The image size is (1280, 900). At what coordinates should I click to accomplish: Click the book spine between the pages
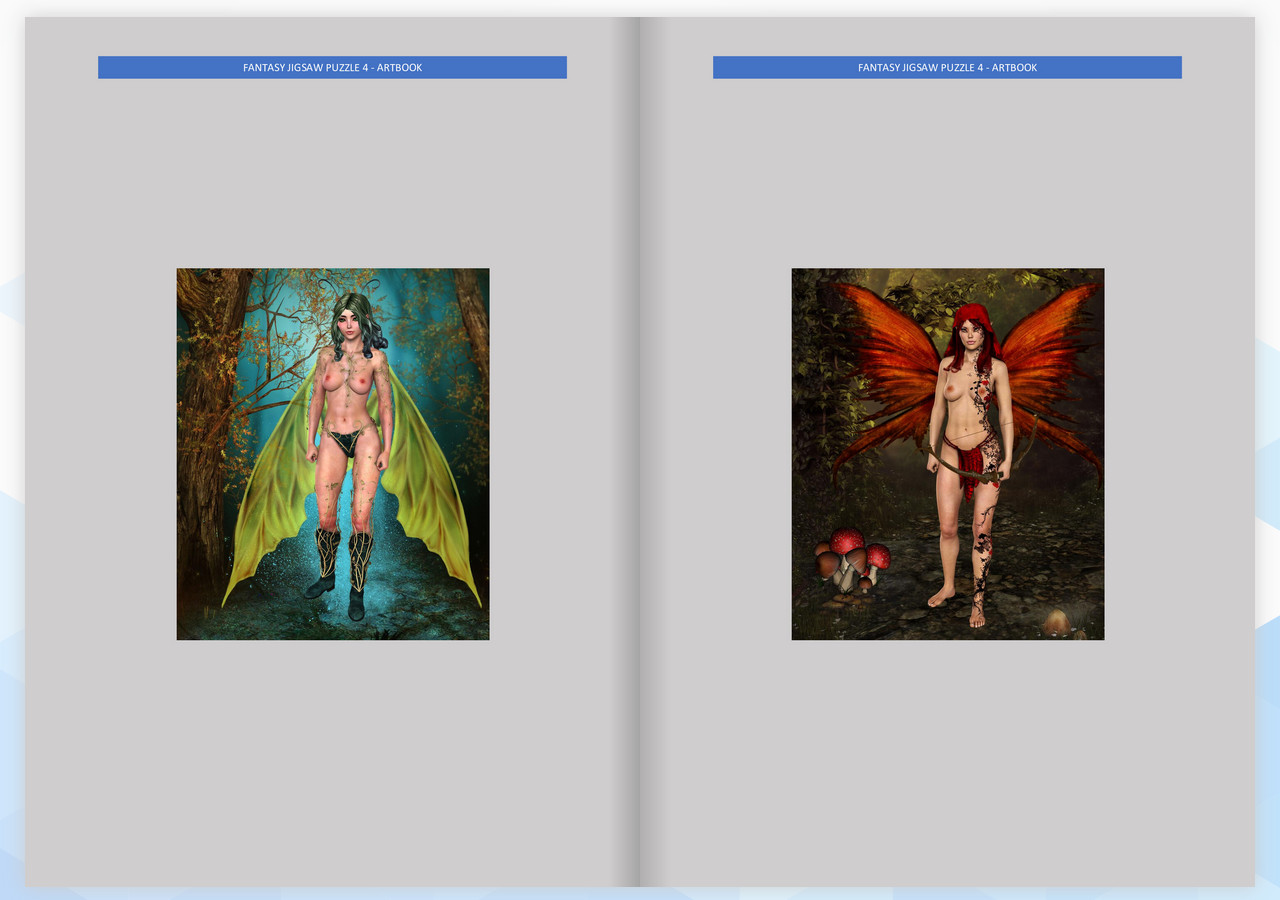[640, 450]
